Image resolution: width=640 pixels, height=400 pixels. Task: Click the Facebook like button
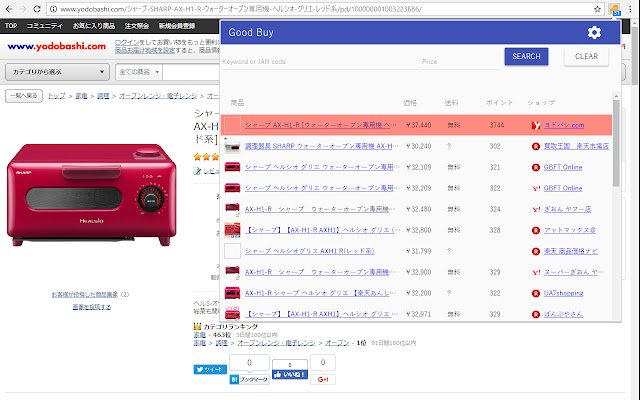(x=290, y=374)
